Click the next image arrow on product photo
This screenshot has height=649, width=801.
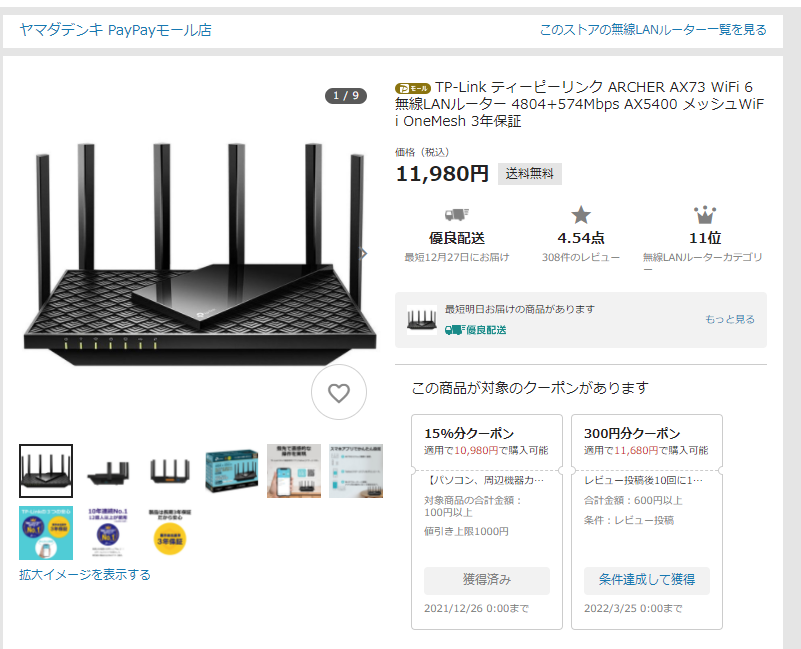coord(364,253)
